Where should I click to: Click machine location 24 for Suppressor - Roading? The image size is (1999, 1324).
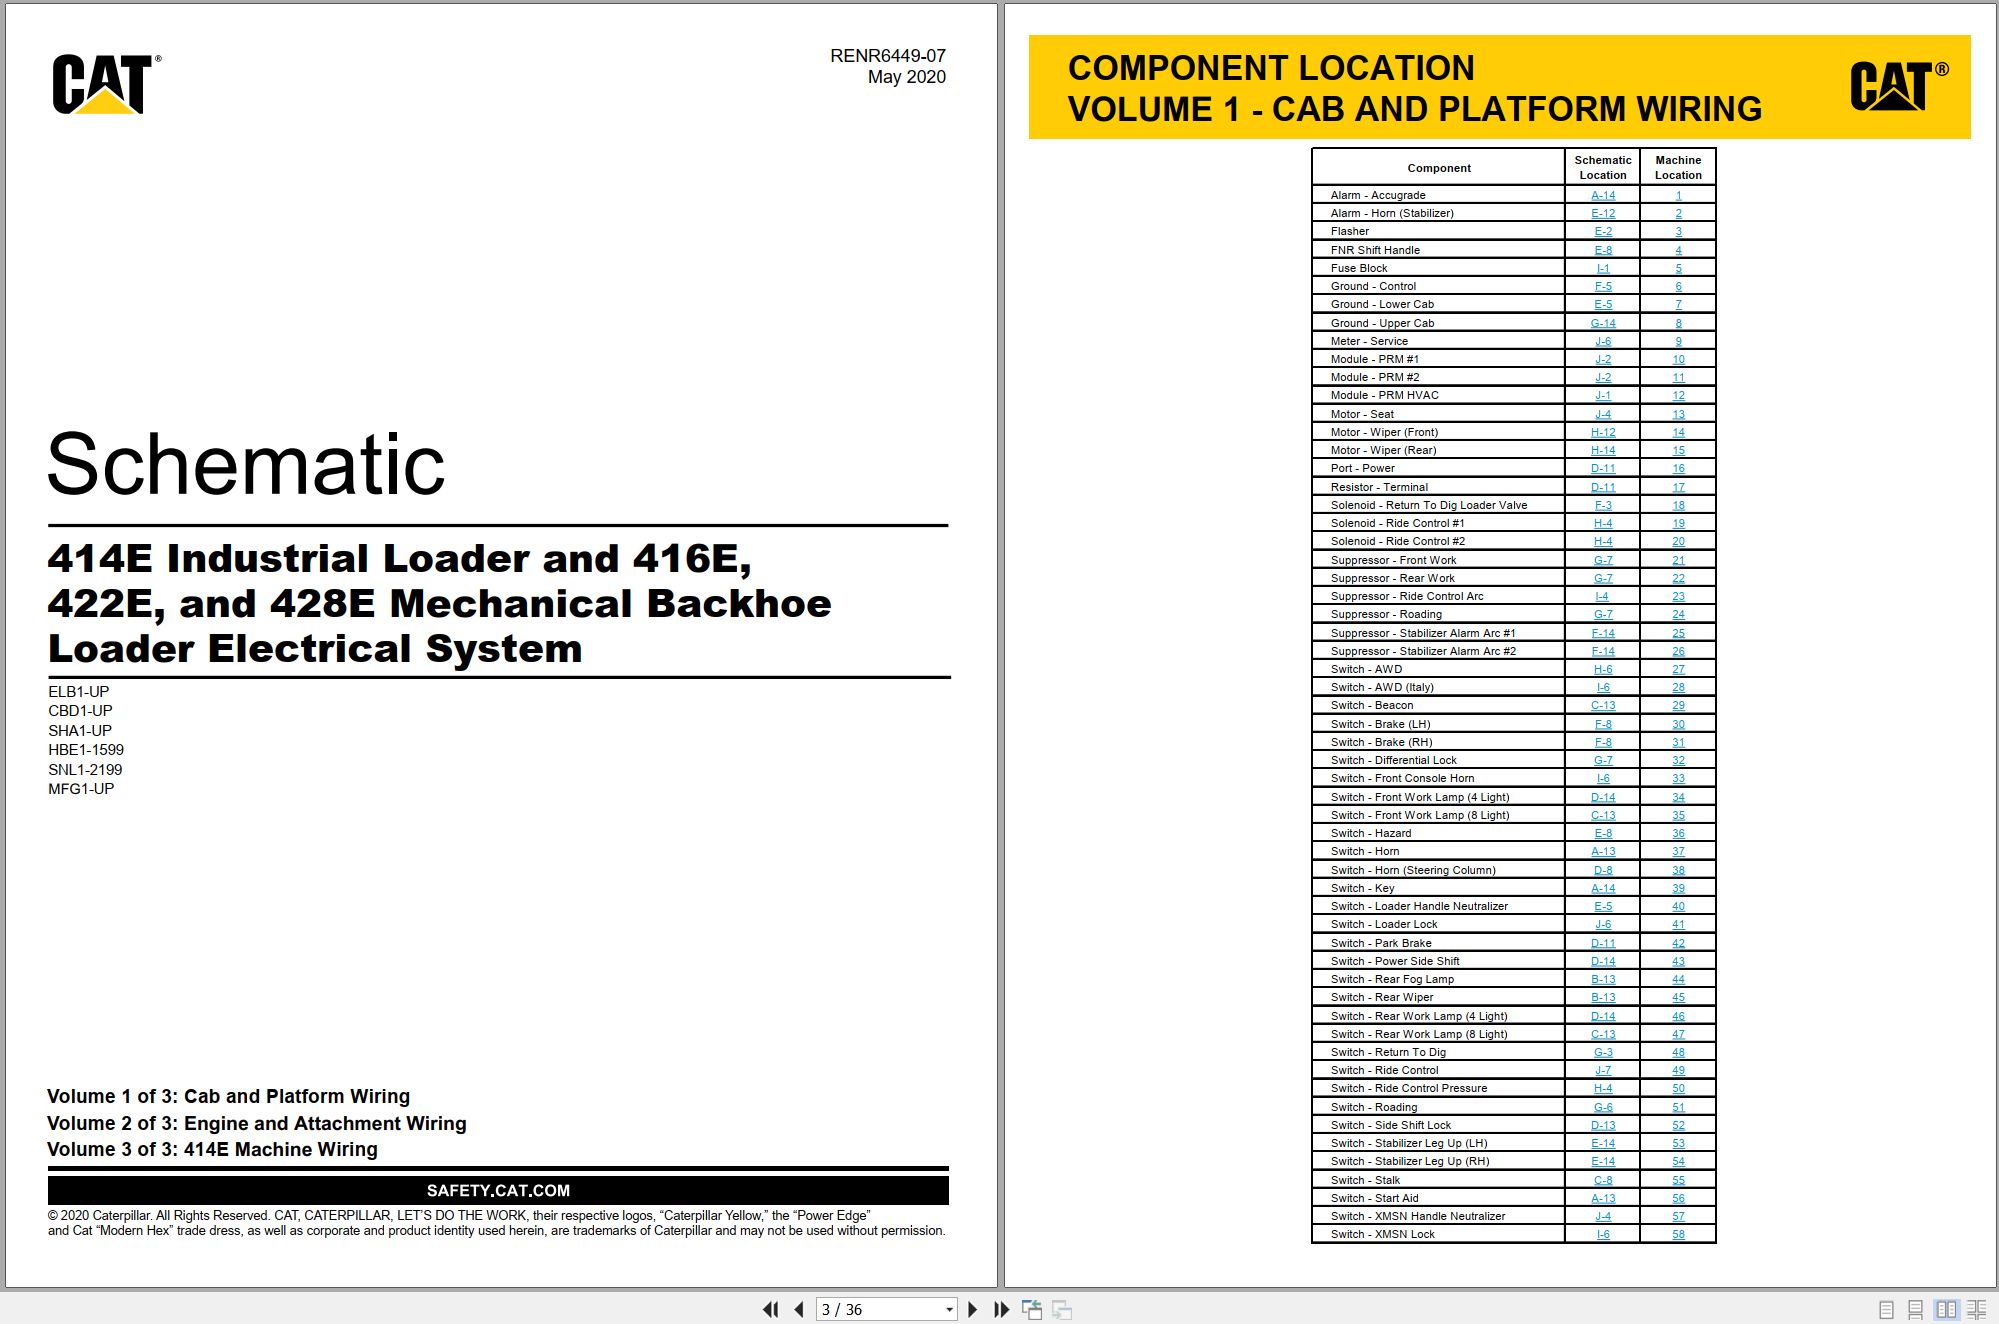(1678, 614)
